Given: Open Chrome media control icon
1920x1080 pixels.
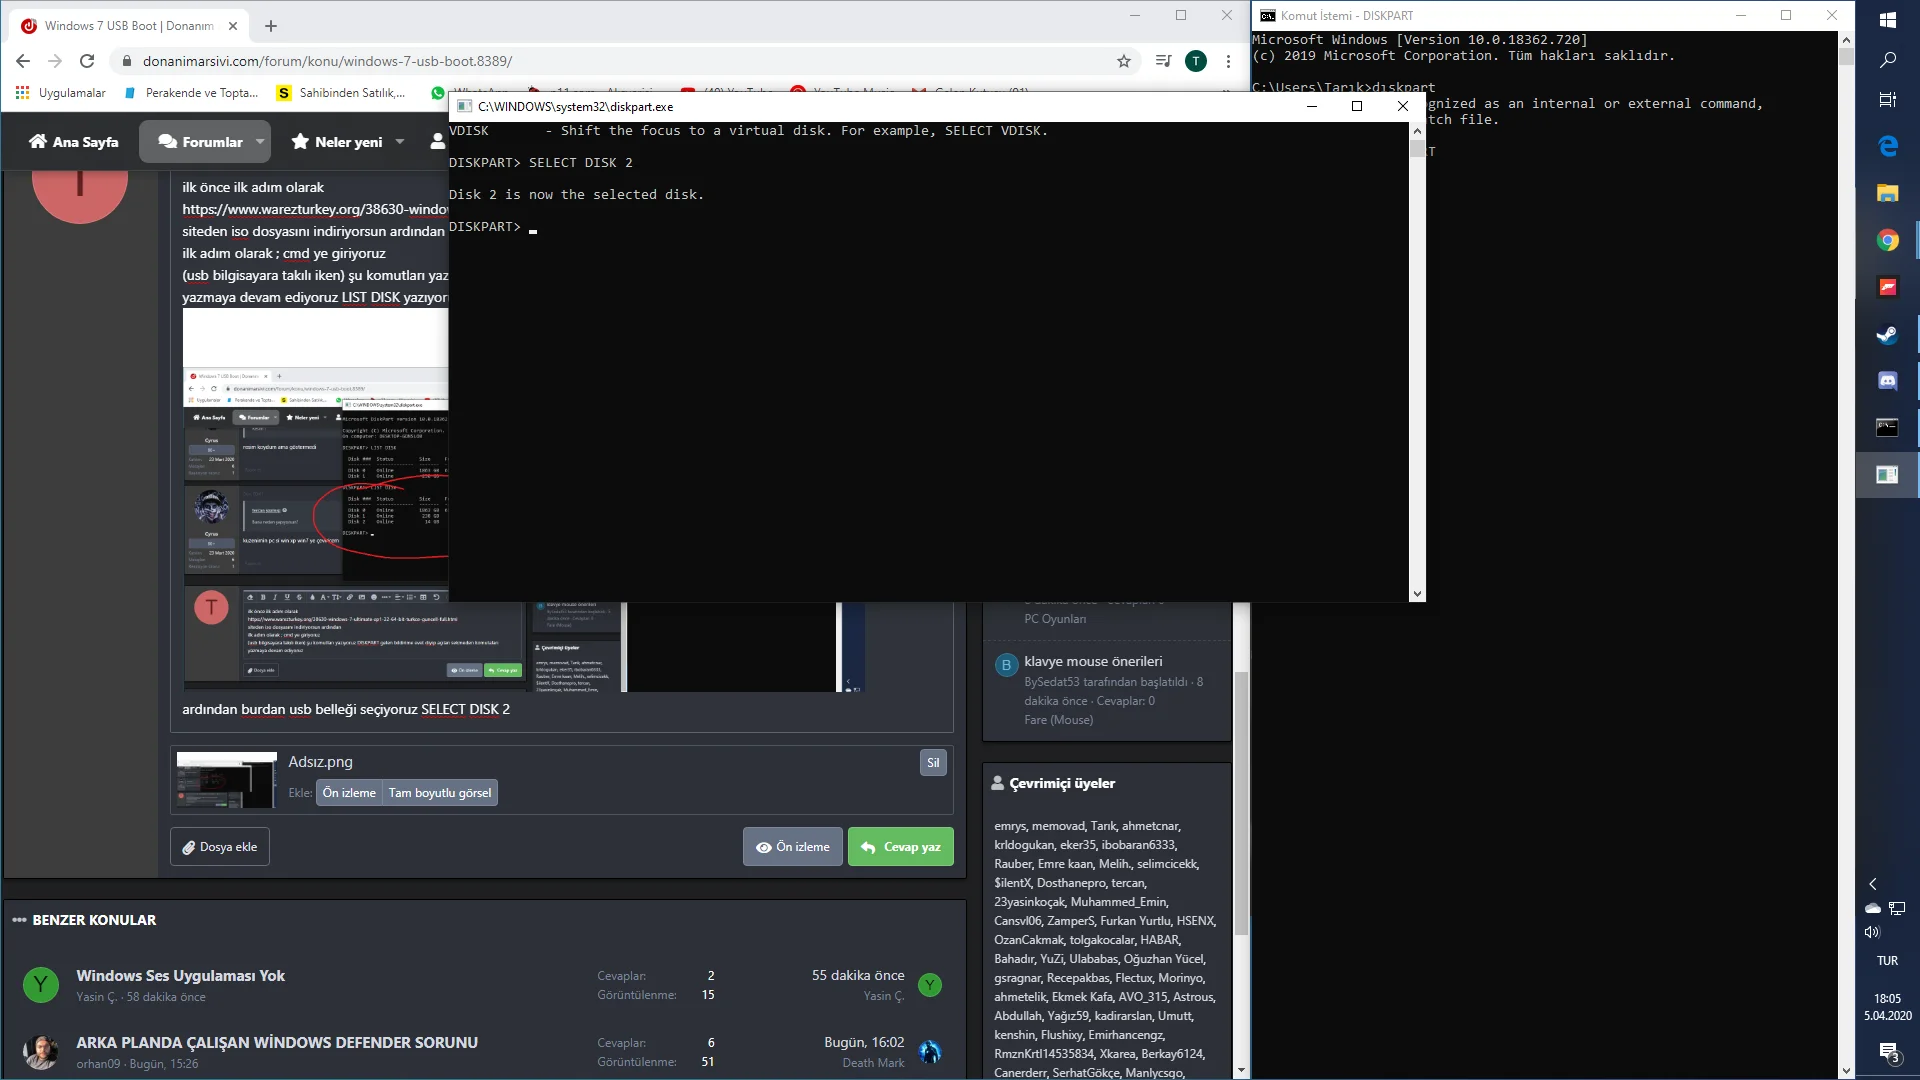Looking at the screenshot, I should (1163, 61).
